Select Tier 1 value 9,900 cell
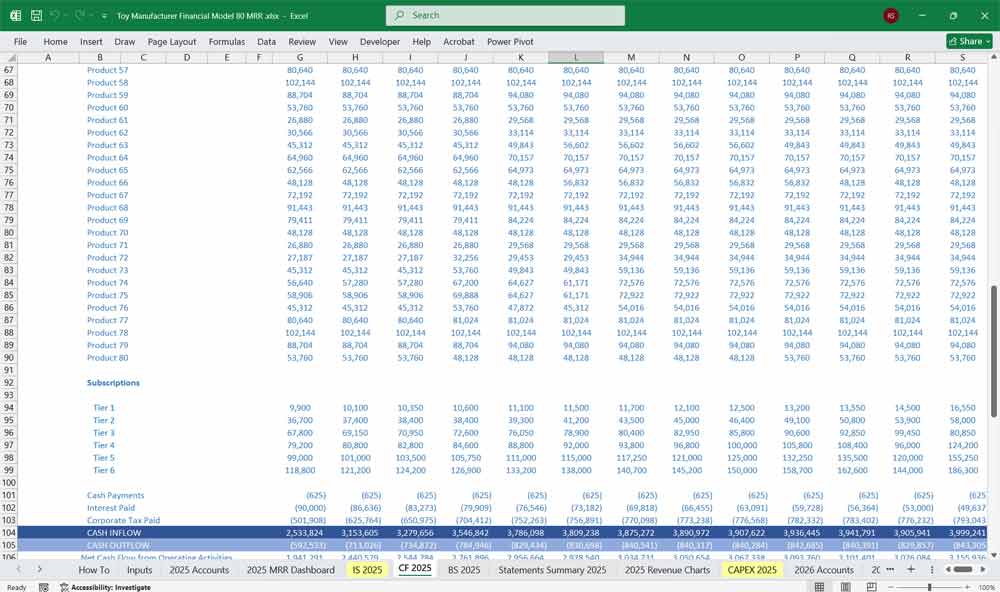This screenshot has height=592, width=1000. point(300,408)
